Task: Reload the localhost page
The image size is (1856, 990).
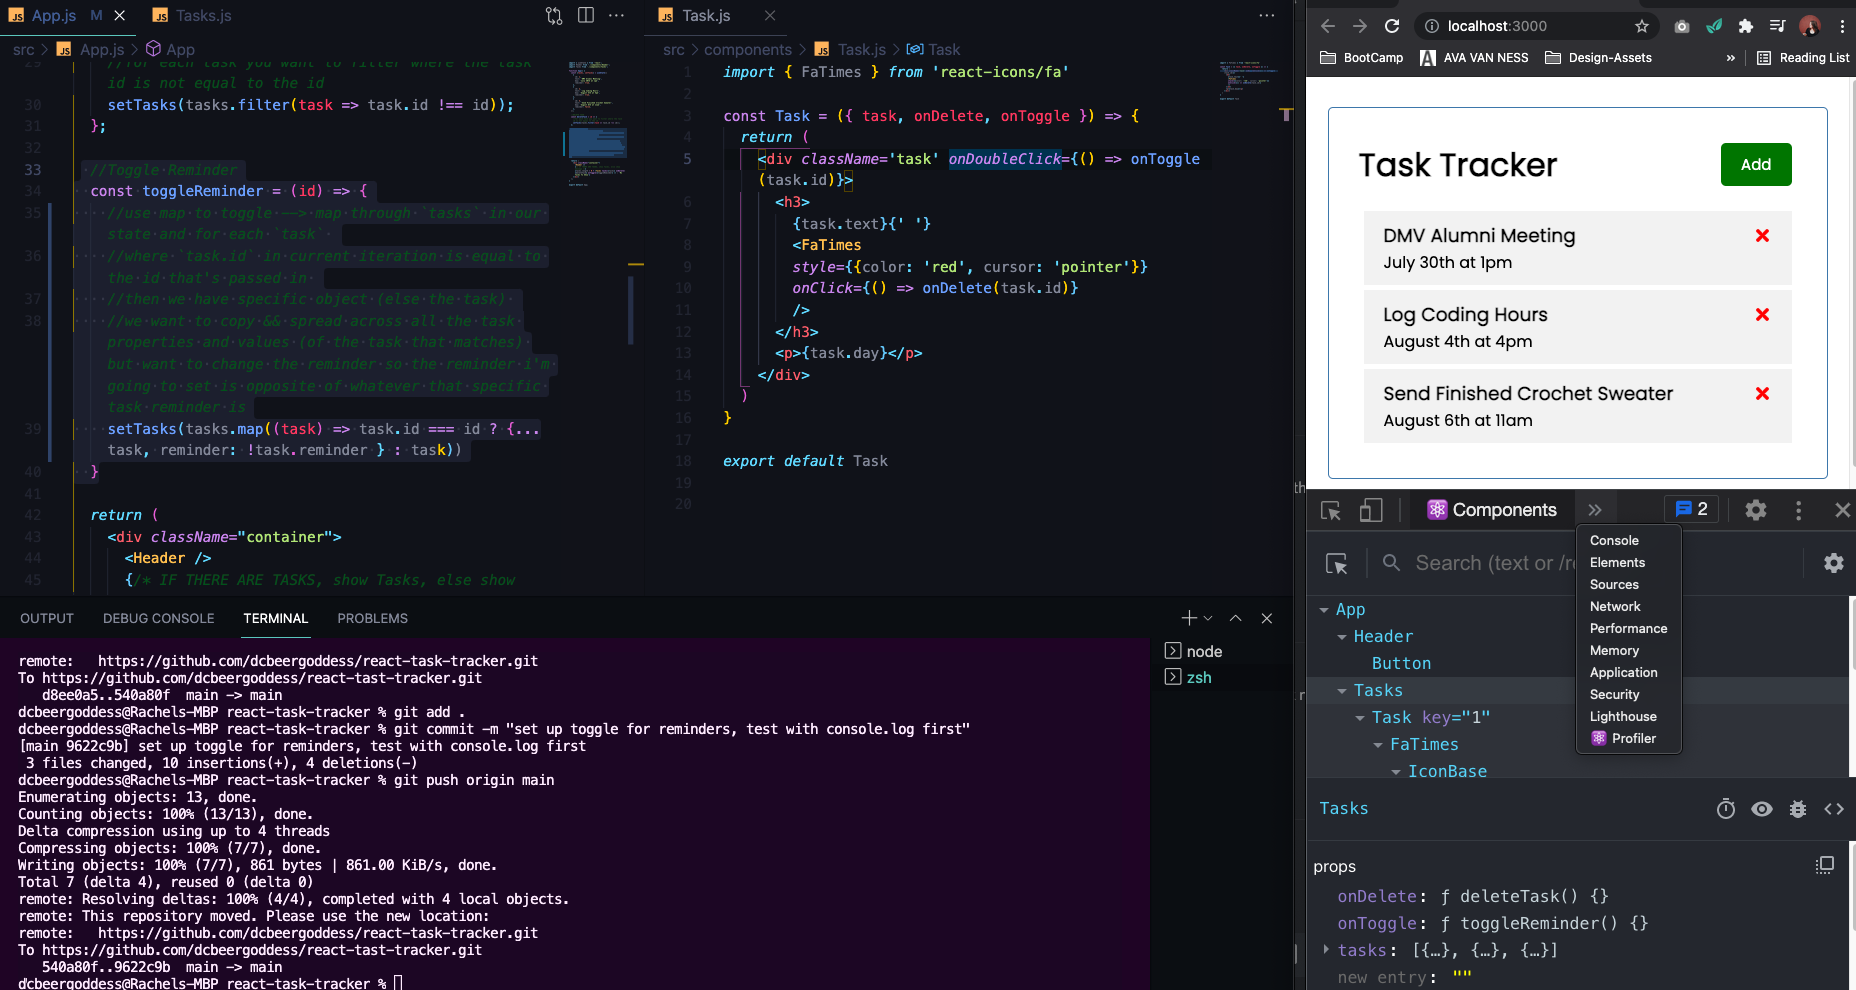Action: 1392,26
